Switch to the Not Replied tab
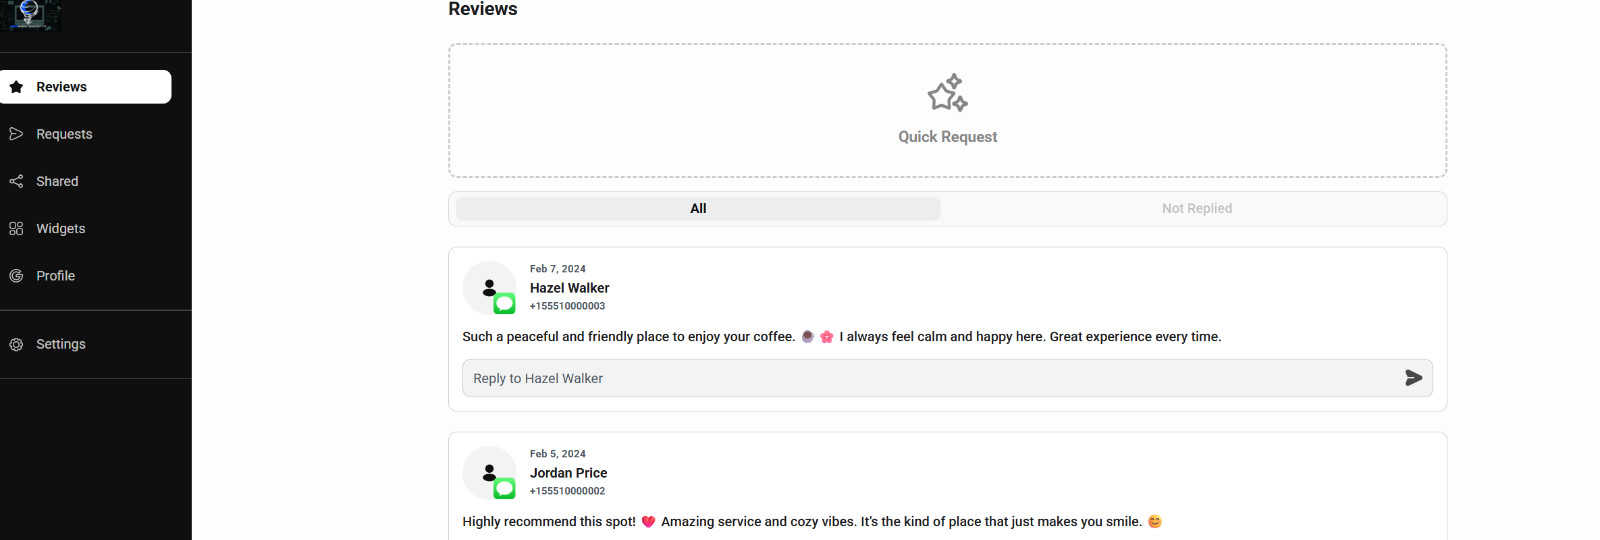1600x540 pixels. [x=1196, y=208]
